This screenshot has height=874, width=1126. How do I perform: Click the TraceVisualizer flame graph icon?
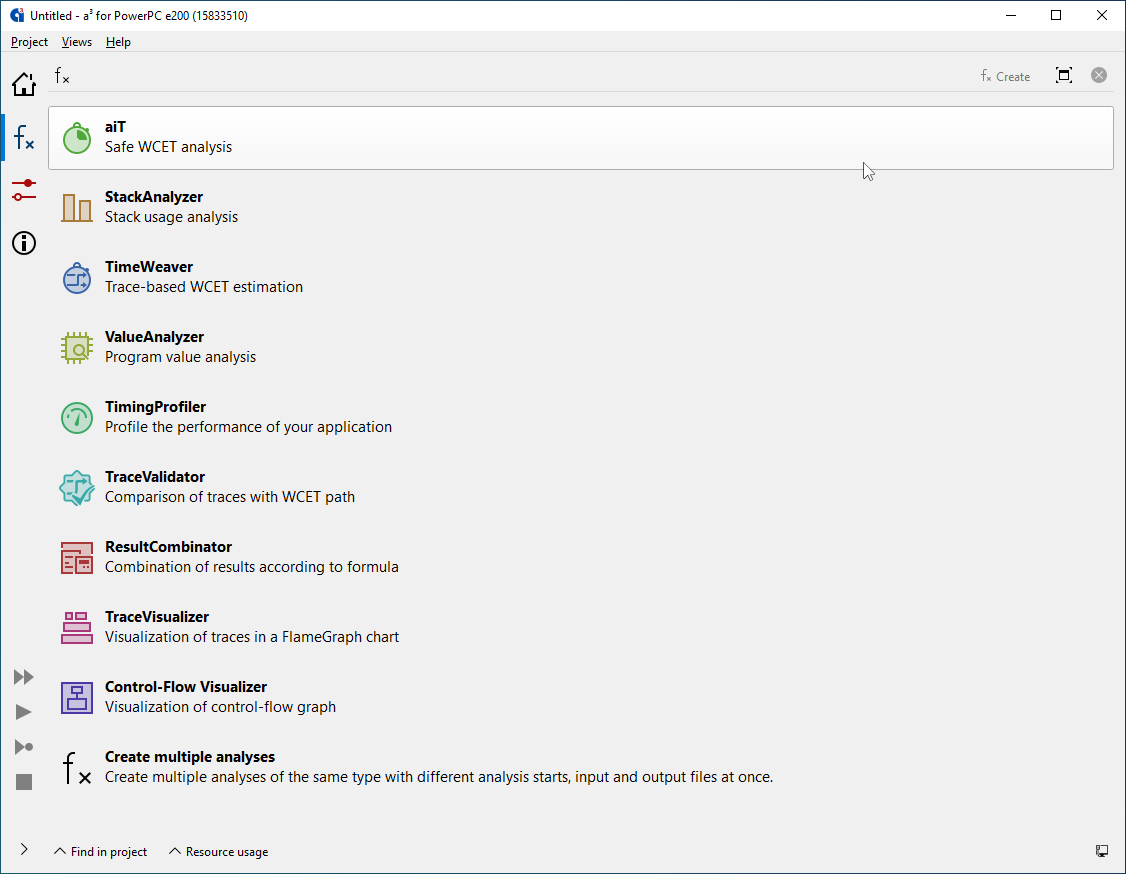tap(77, 628)
